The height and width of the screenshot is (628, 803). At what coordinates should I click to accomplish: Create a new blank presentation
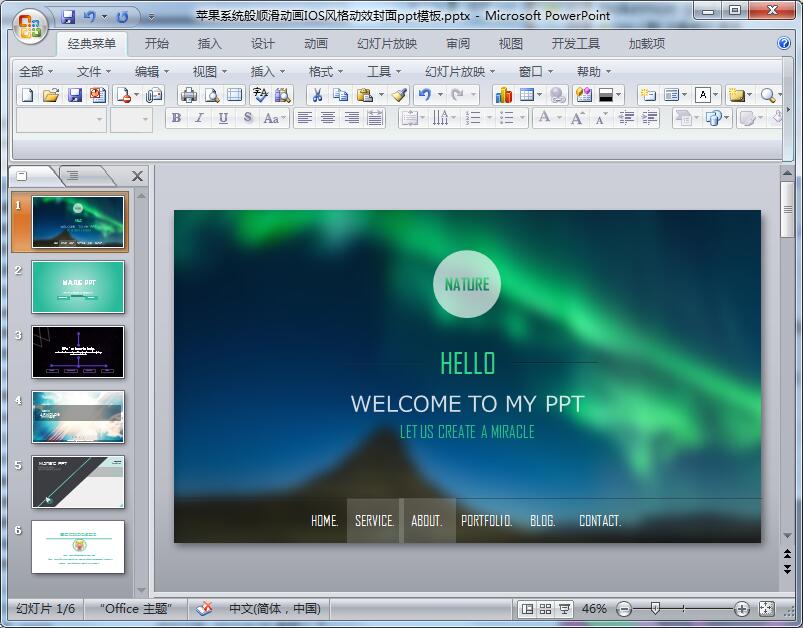(x=28, y=95)
